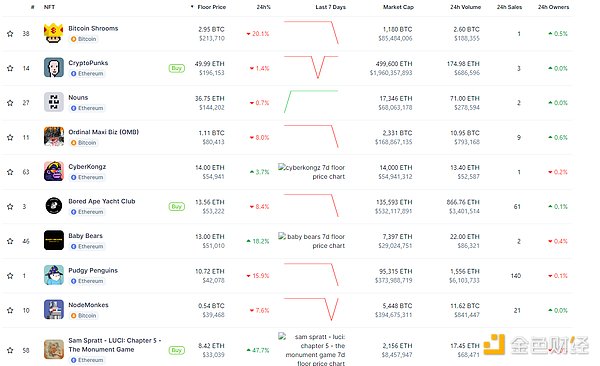Click the Pudgy Penguins penguin avatar
600x366 pixels.
(x=54, y=275)
